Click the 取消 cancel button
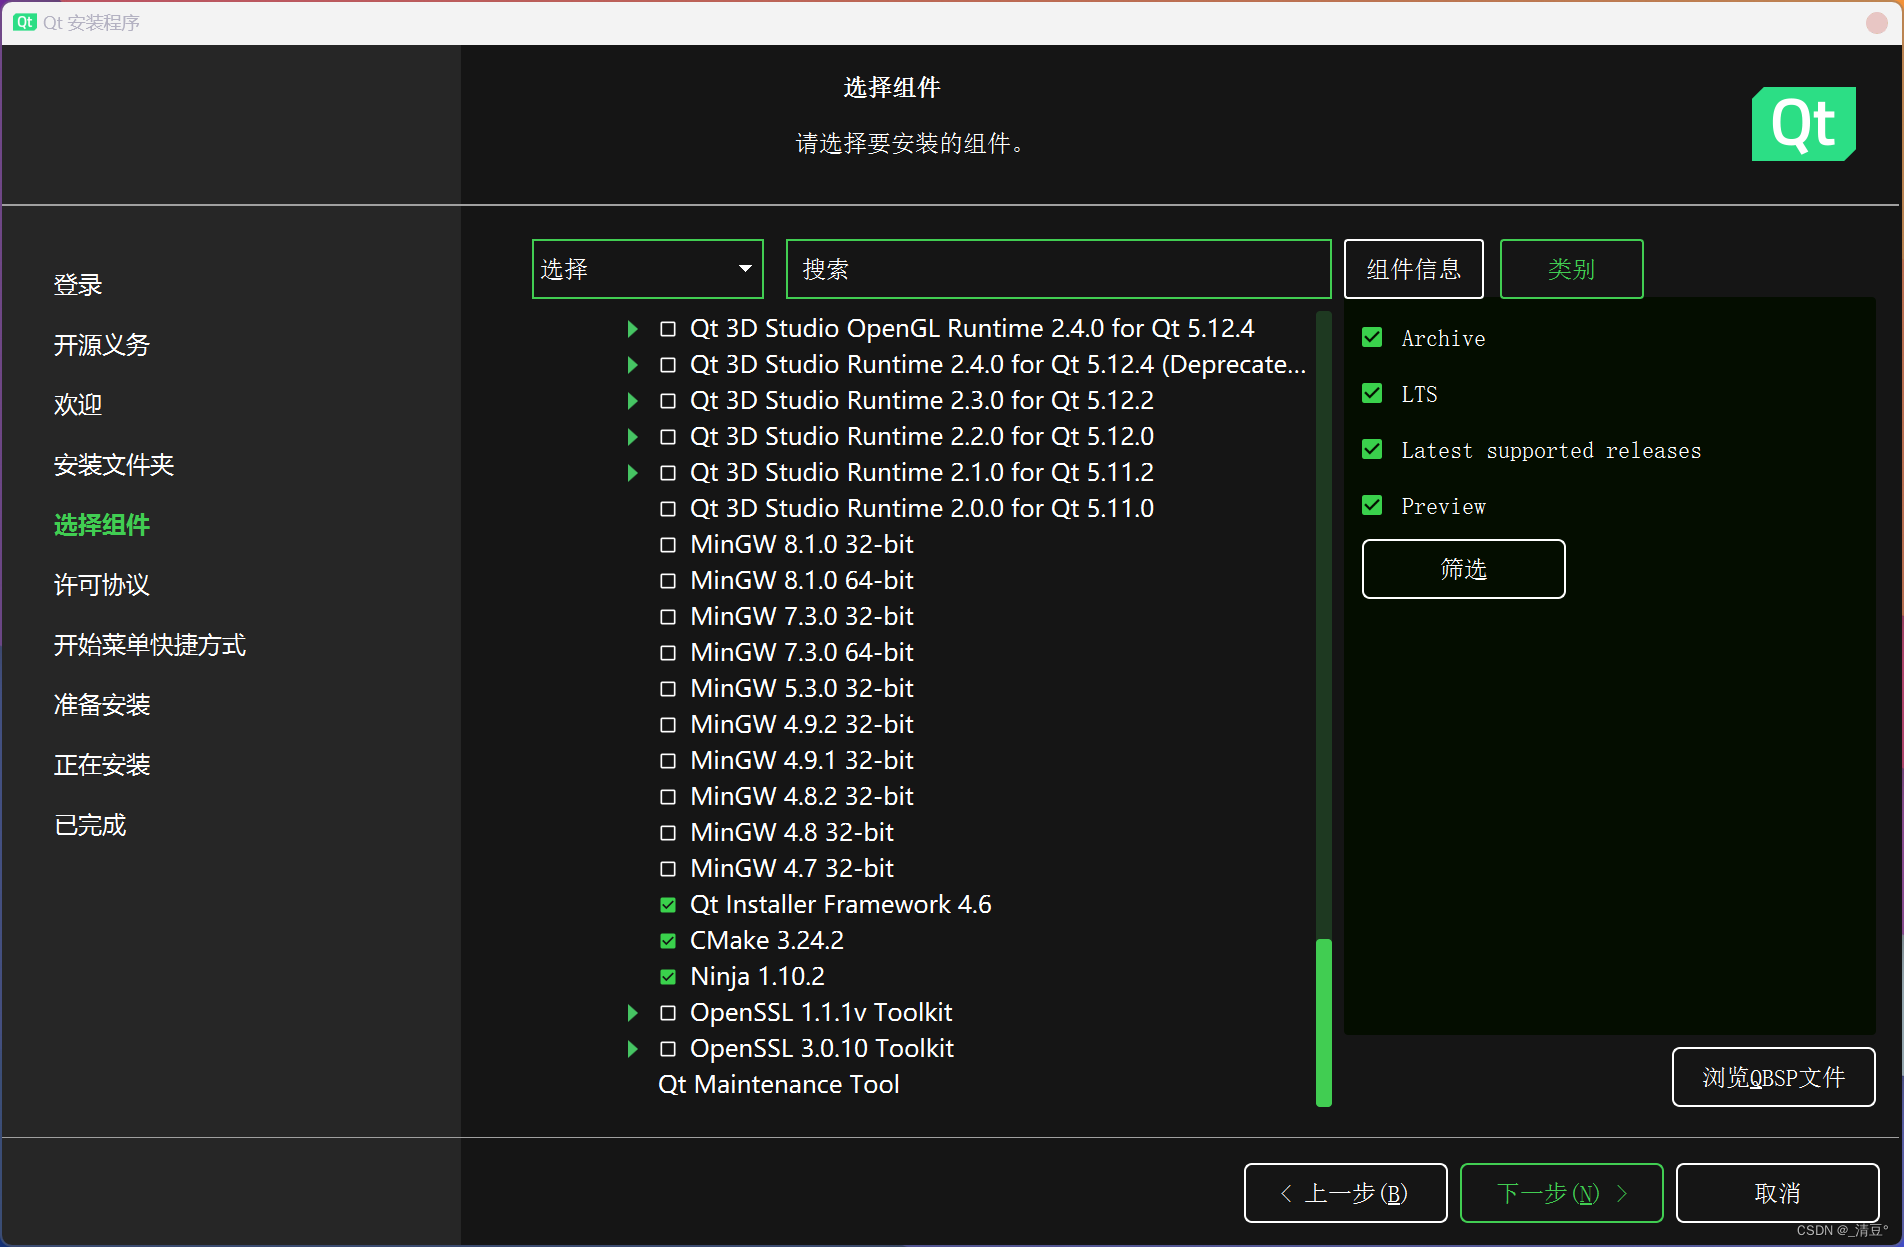This screenshot has width=1904, height=1247. coord(1777,1193)
